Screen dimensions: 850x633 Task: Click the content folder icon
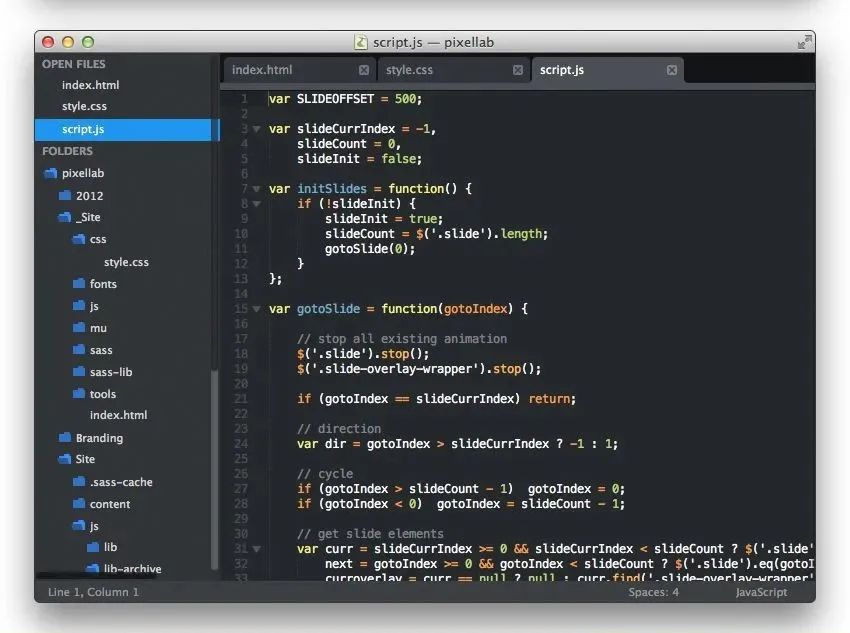pyautogui.click(x=79, y=503)
